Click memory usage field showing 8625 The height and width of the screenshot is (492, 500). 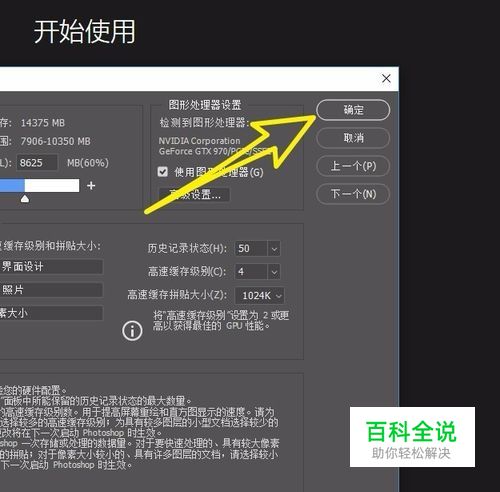[x=37, y=163]
